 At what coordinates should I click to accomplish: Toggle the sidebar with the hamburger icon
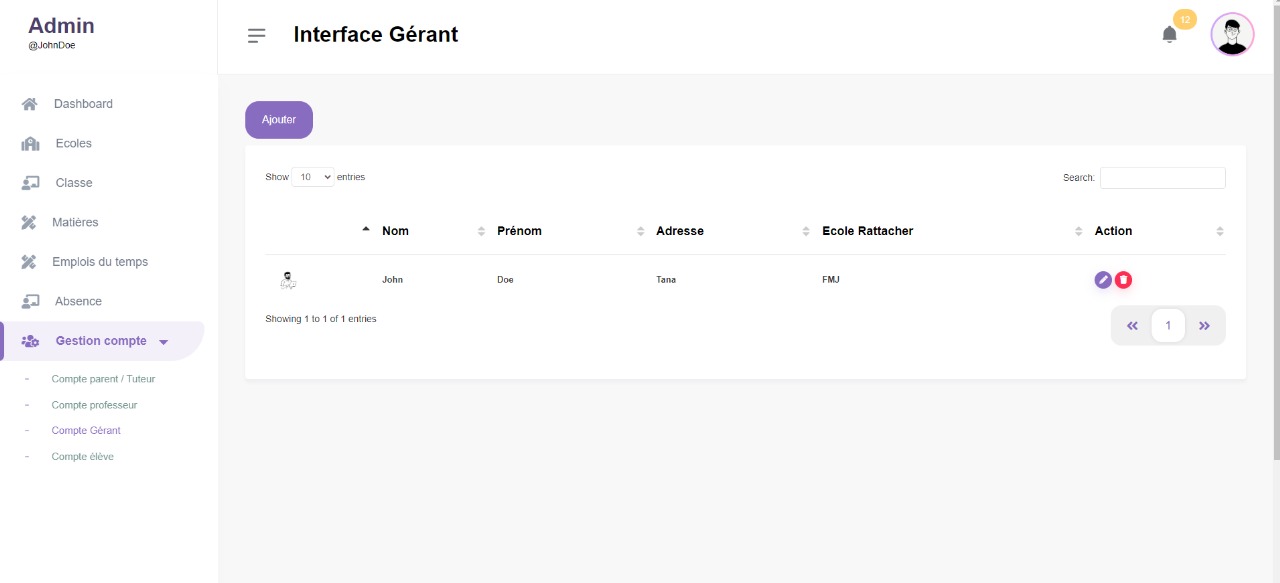[x=257, y=35]
